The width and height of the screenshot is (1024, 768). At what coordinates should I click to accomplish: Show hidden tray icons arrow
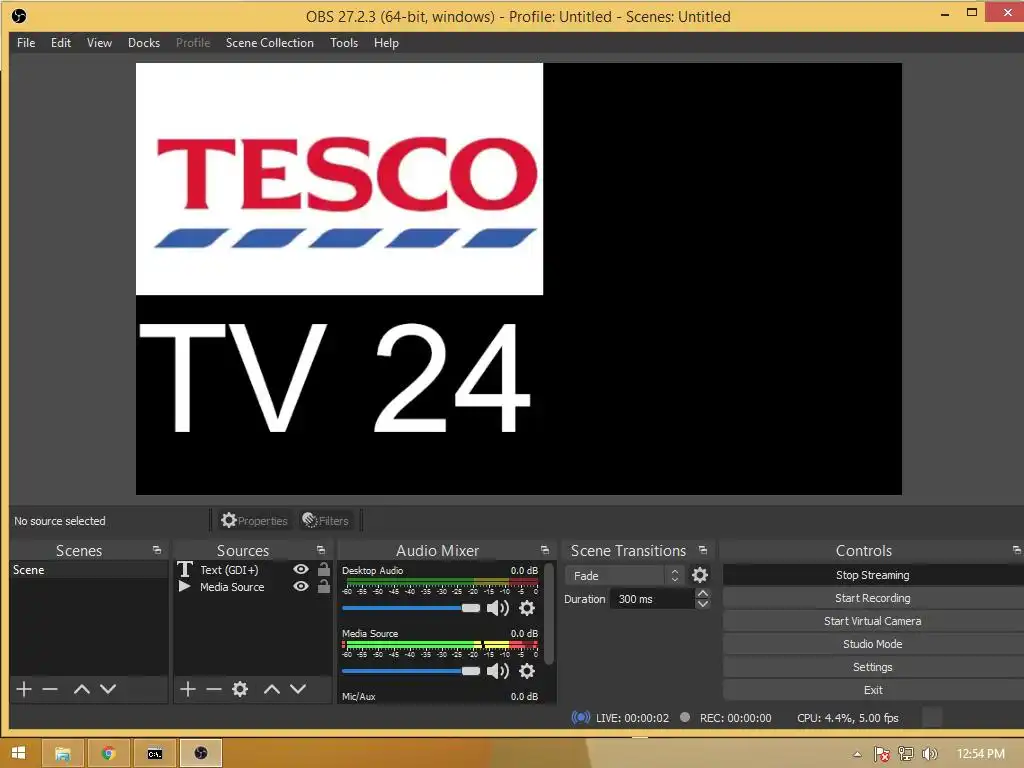click(857, 754)
